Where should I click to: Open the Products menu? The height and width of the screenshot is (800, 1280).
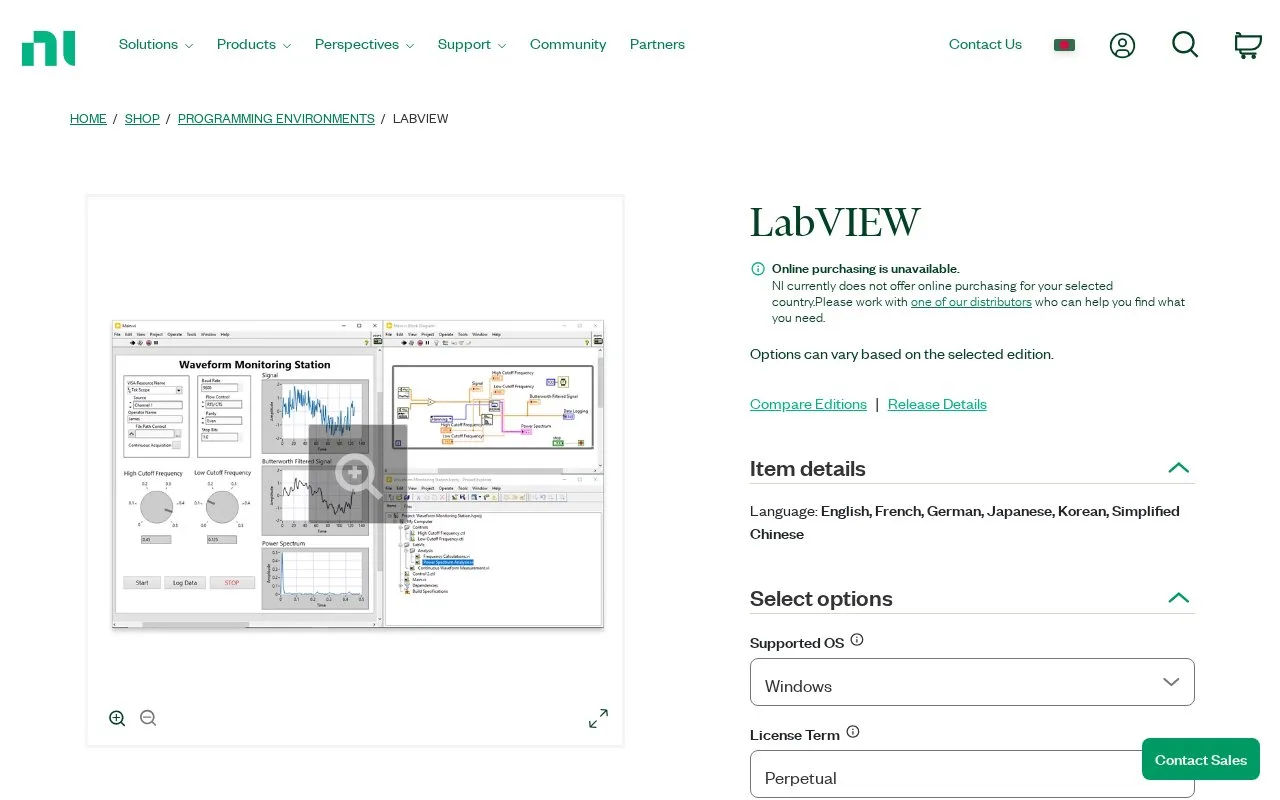pyautogui.click(x=254, y=44)
